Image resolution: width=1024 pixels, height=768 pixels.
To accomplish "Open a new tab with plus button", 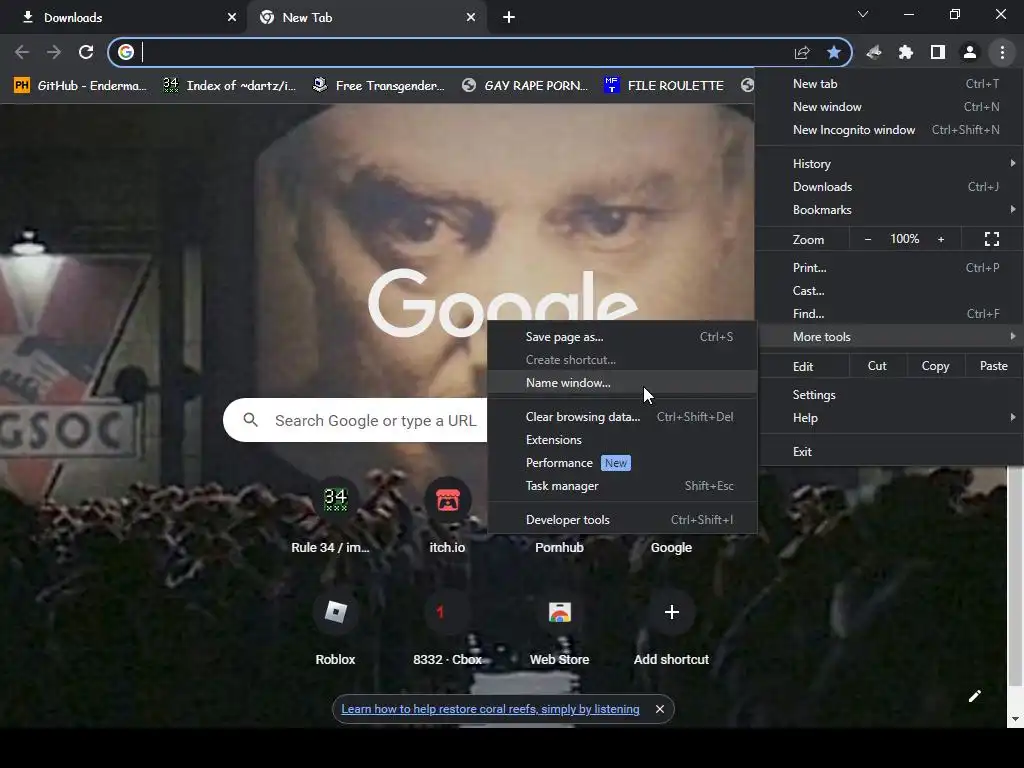I will click(509, 17).
